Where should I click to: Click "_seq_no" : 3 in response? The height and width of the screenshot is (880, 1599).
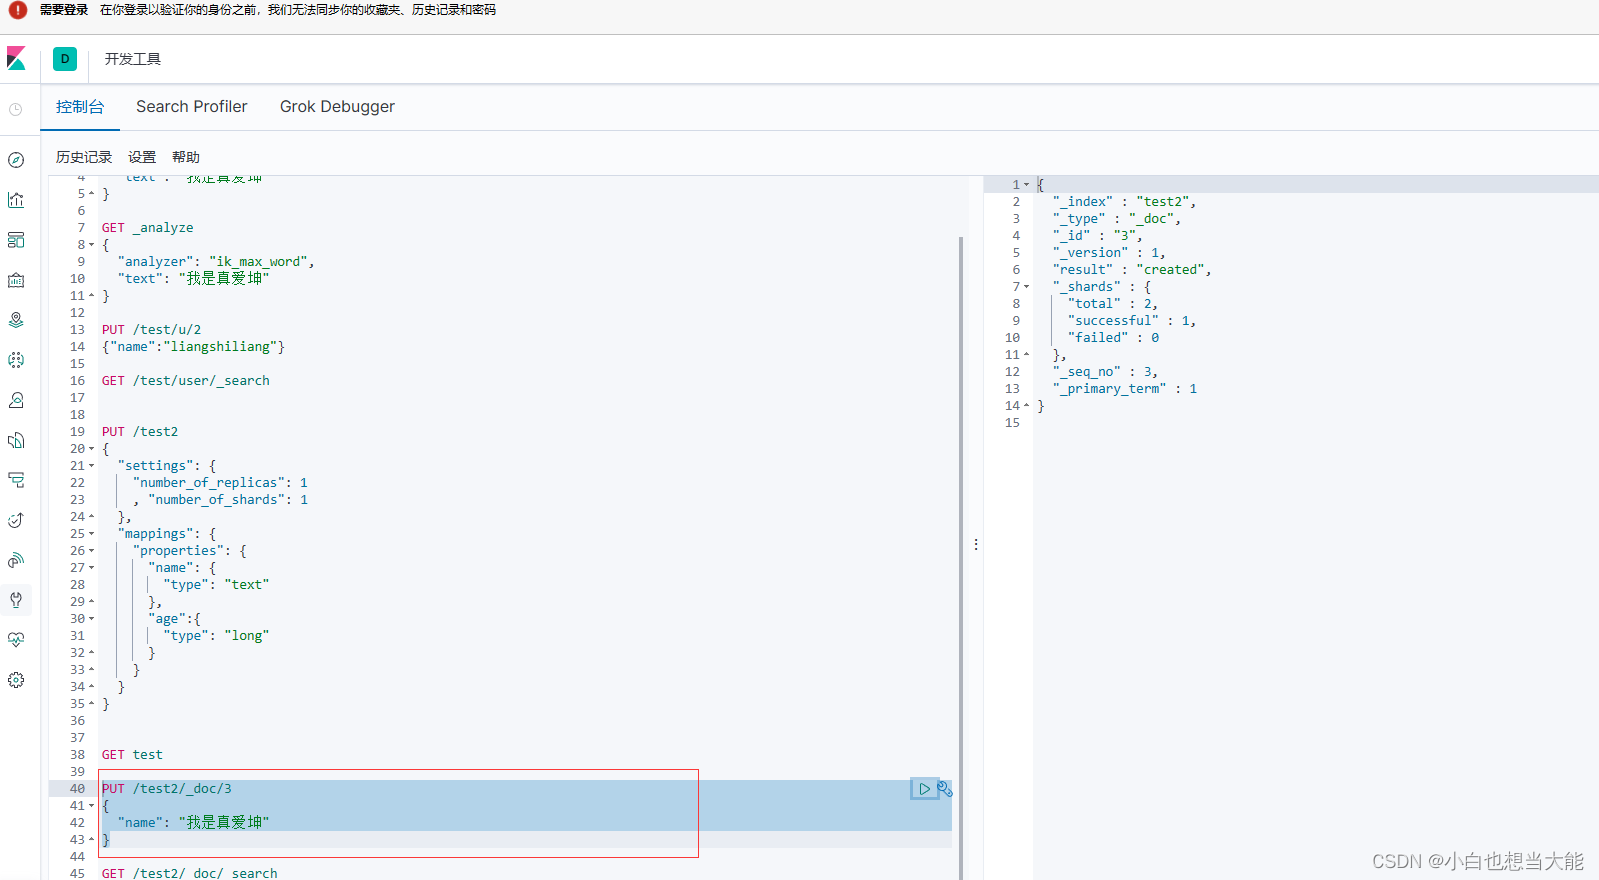coord(1105,372)
